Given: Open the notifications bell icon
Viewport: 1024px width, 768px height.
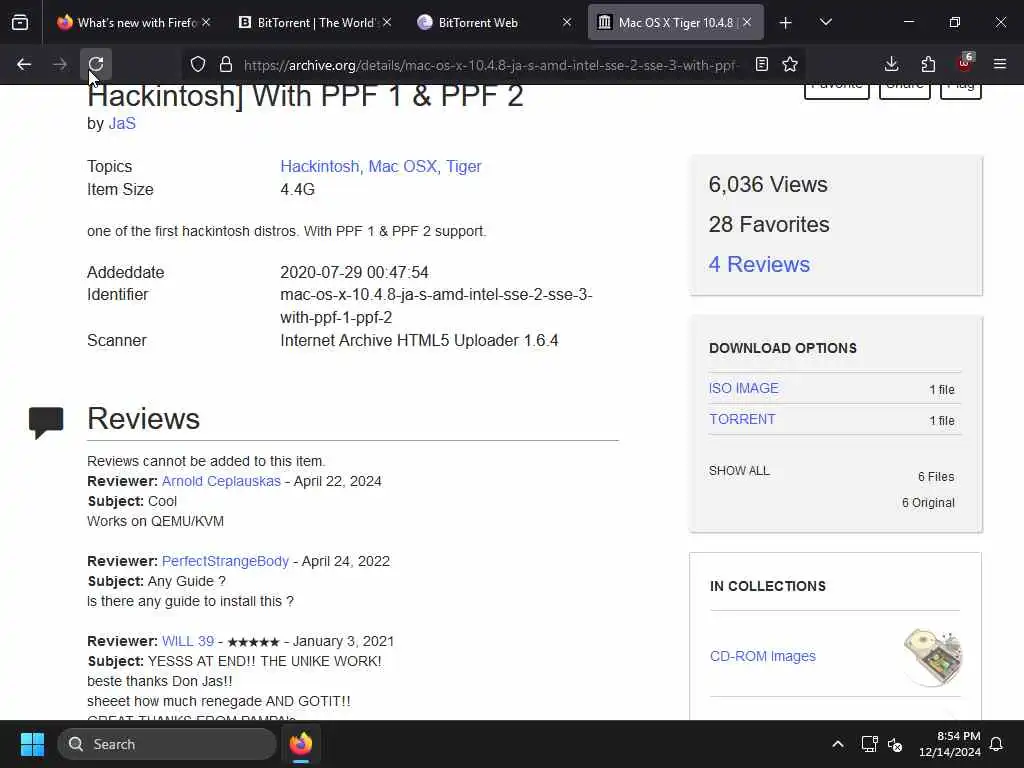Looking at the screenshot, I should (997, 744).
